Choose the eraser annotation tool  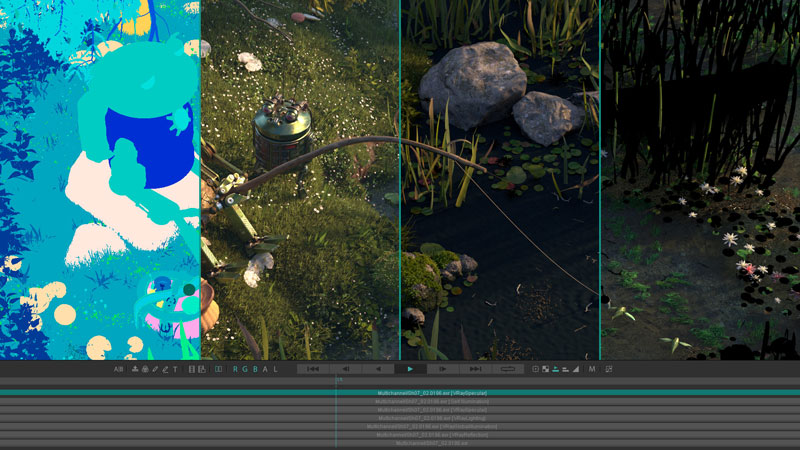pyautogui.click(x=165, y=369)
